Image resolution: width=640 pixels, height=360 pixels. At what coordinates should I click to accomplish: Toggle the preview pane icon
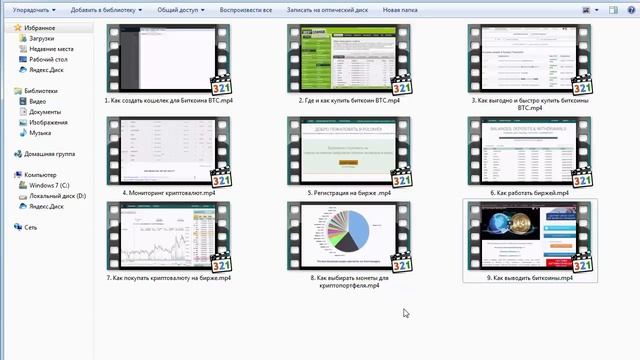coord(613,10)
